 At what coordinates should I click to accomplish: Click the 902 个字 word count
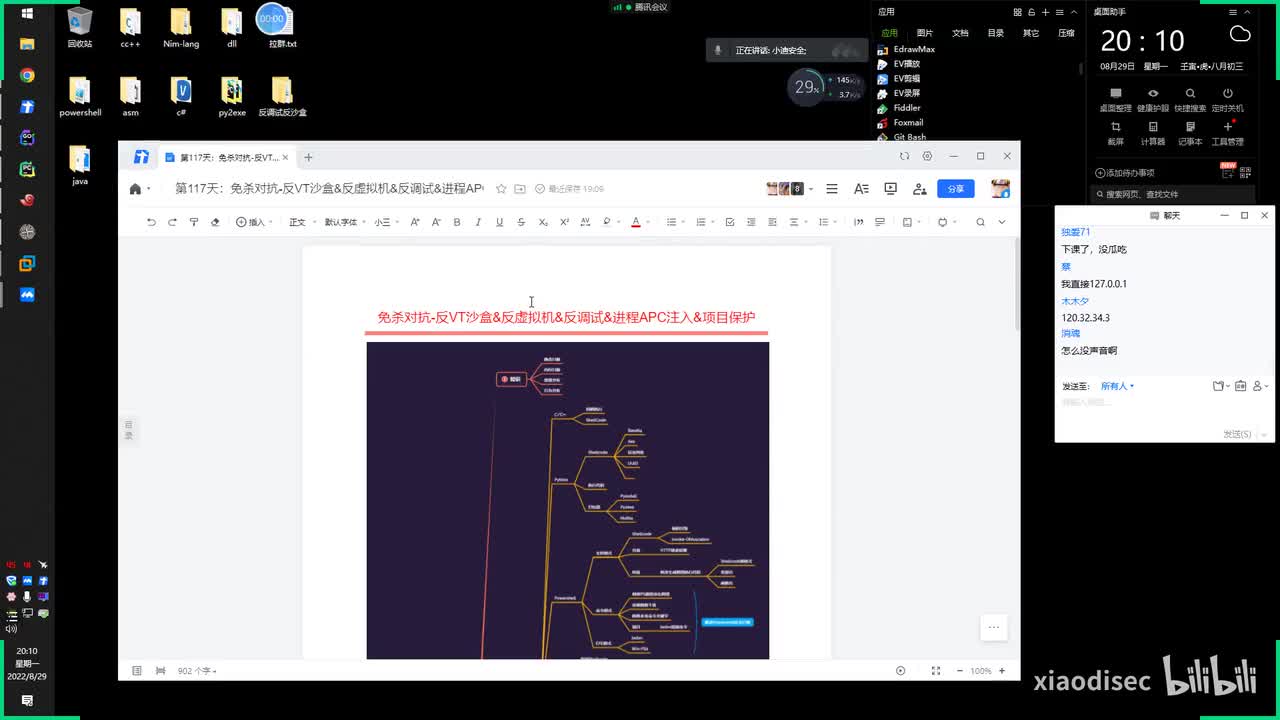pos(197,671)
